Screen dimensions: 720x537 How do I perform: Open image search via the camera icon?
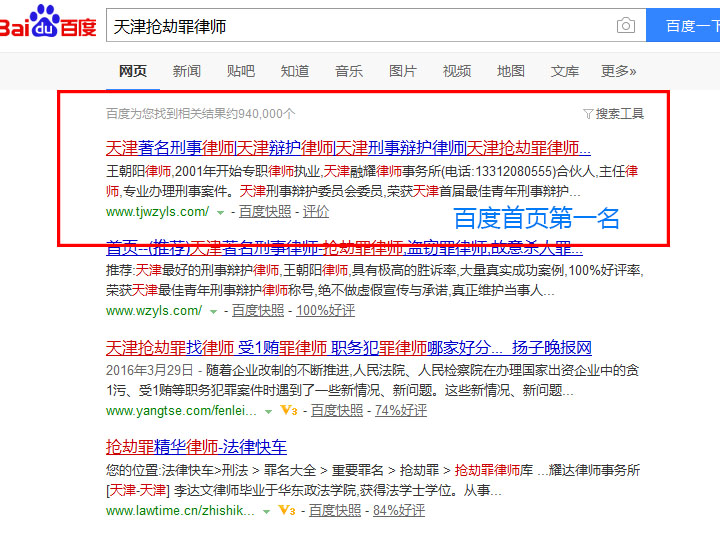pyautogui.click(x=626, y=26)
